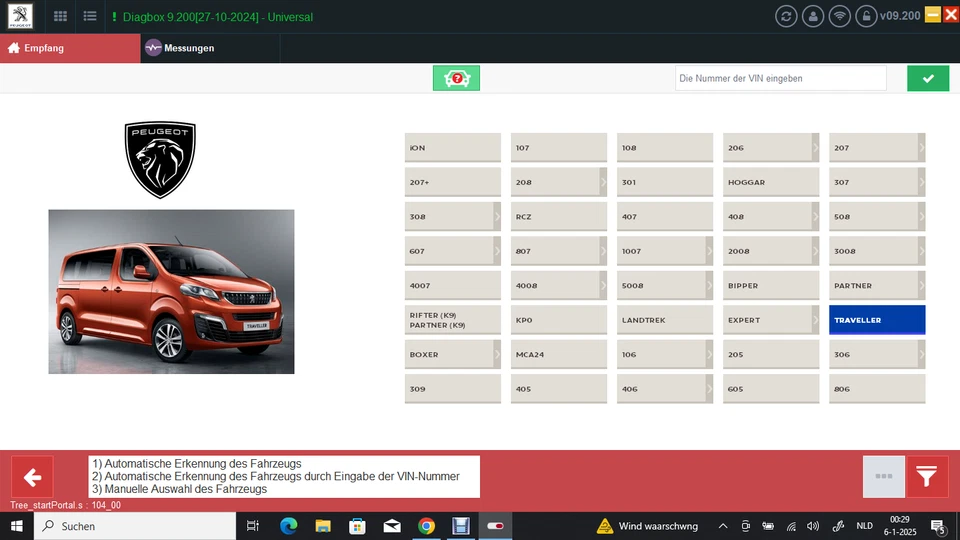Screen dimensions: 960x540
Task: Switch to the Empfang tab
Action: [70, 48]
